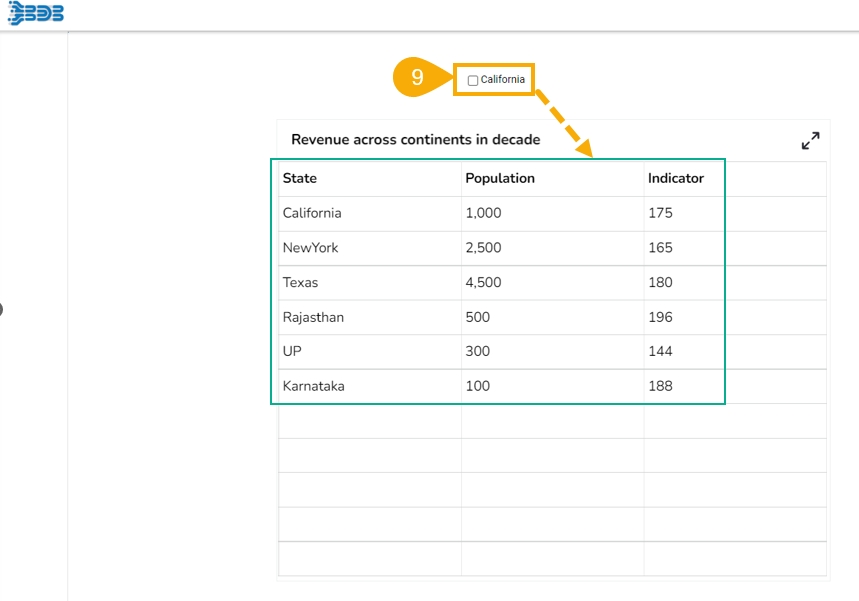Click the Indicator column header
Screen dimensions: 859x601
[x=676, y=178]
